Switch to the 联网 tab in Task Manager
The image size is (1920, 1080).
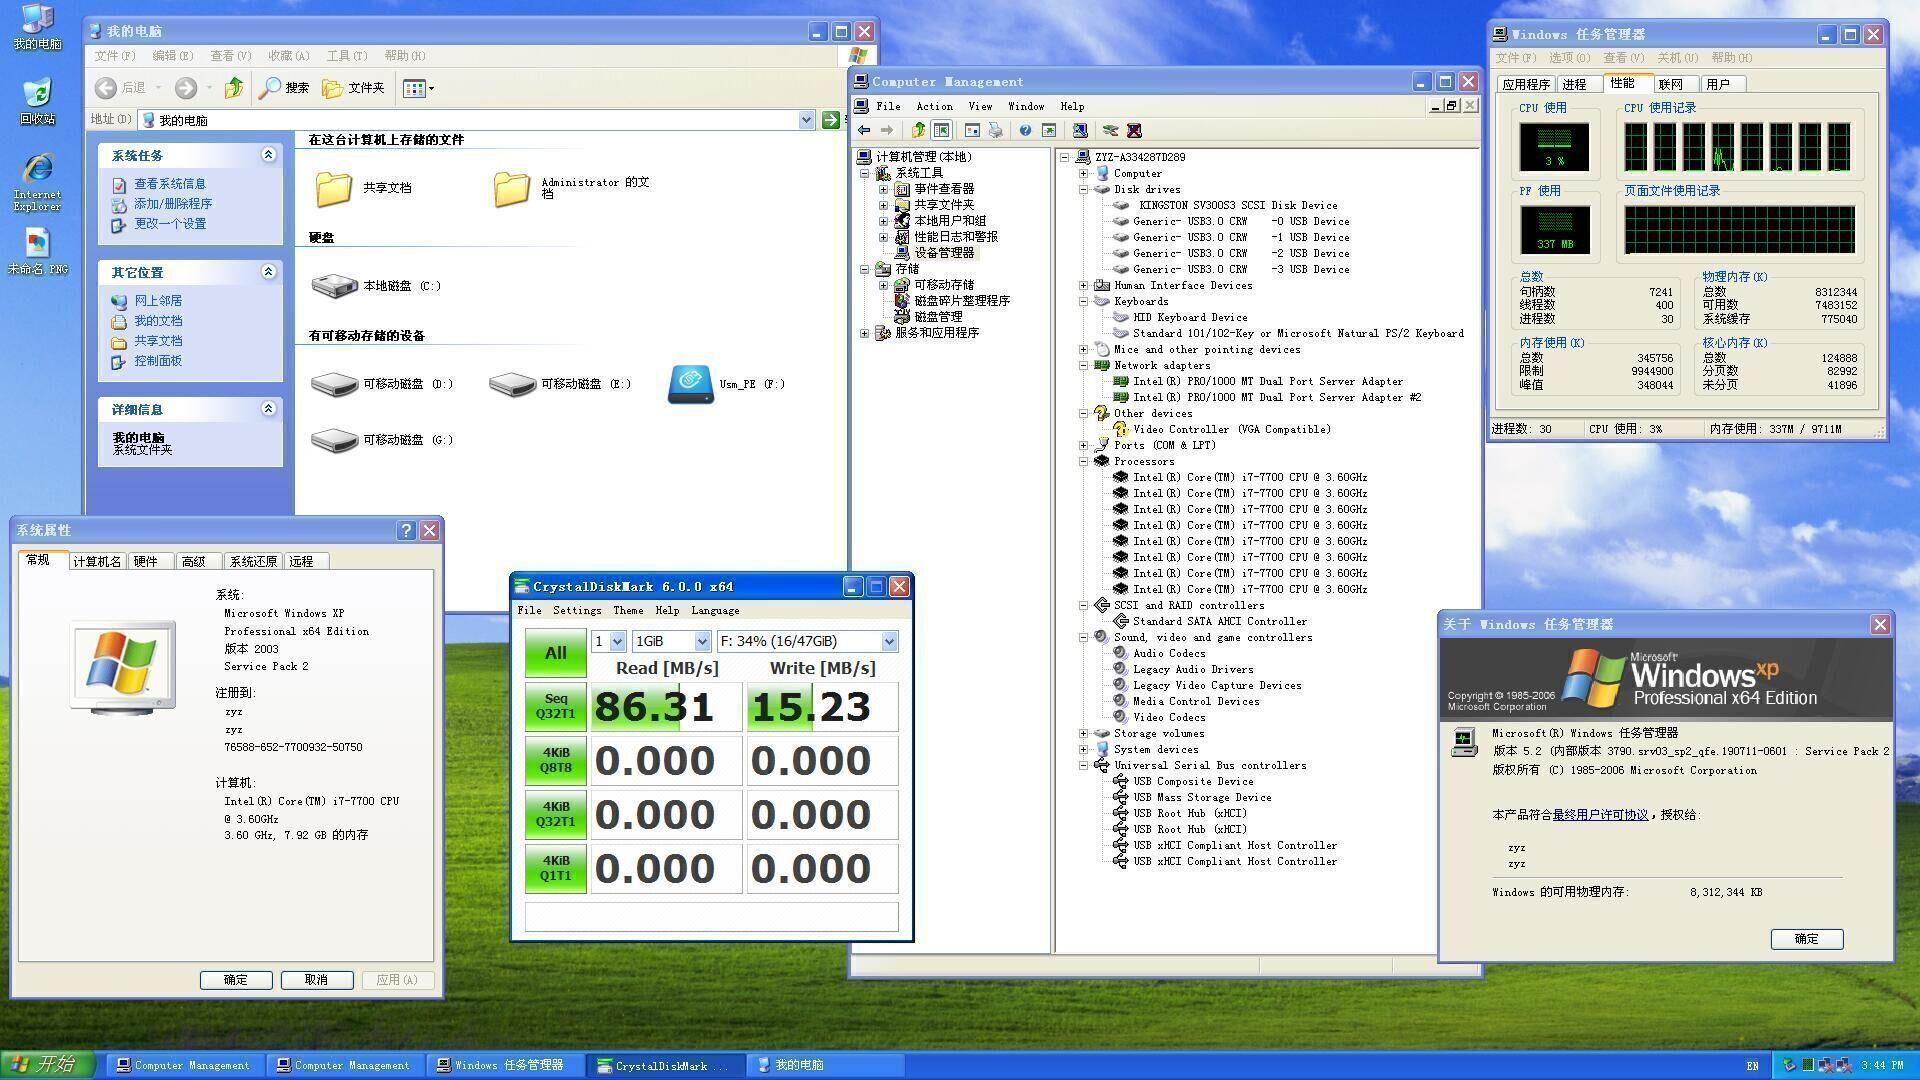coord(1670,85)
